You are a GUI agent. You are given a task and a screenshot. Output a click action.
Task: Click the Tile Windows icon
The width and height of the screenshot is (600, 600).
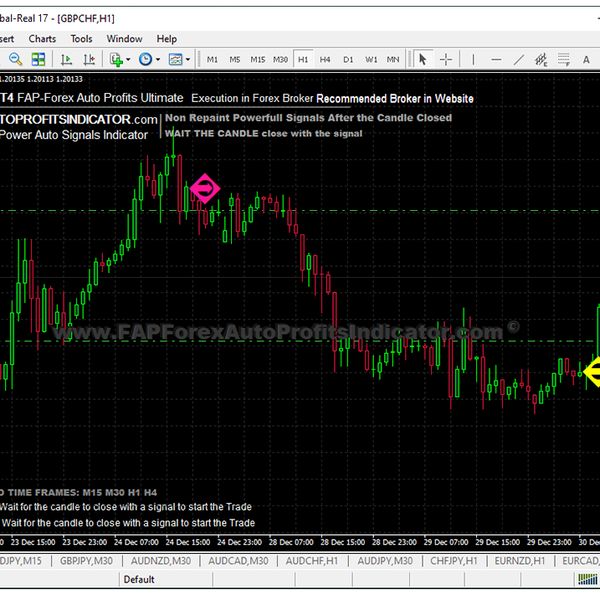click(38, 59)
